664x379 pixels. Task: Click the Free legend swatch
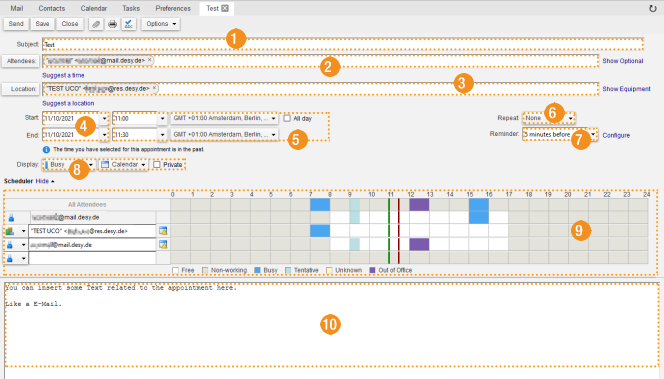175,270
